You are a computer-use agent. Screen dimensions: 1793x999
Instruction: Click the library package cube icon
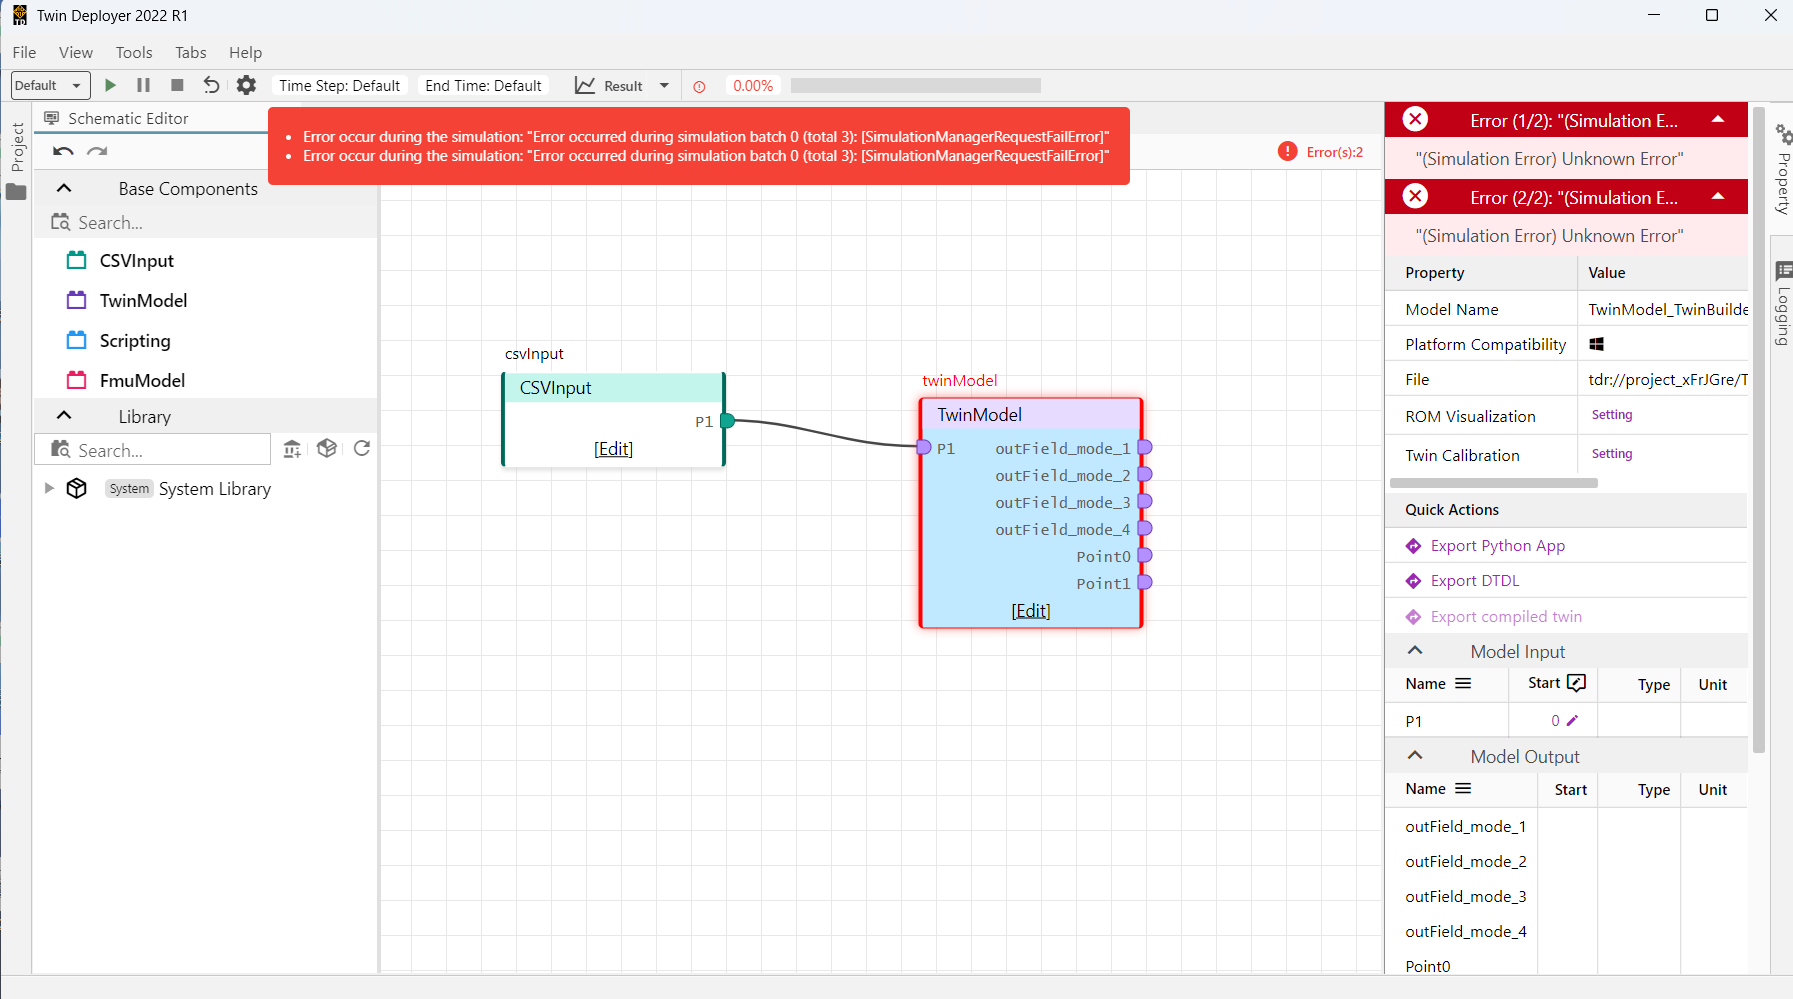pos(327,448)
